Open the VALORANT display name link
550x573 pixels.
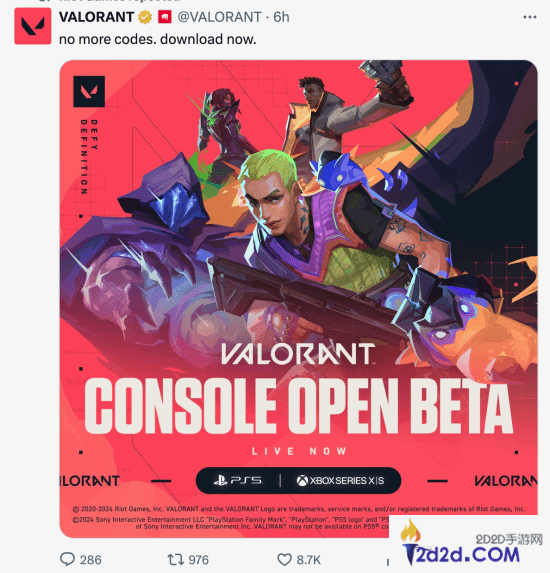(x=96, y=17)
